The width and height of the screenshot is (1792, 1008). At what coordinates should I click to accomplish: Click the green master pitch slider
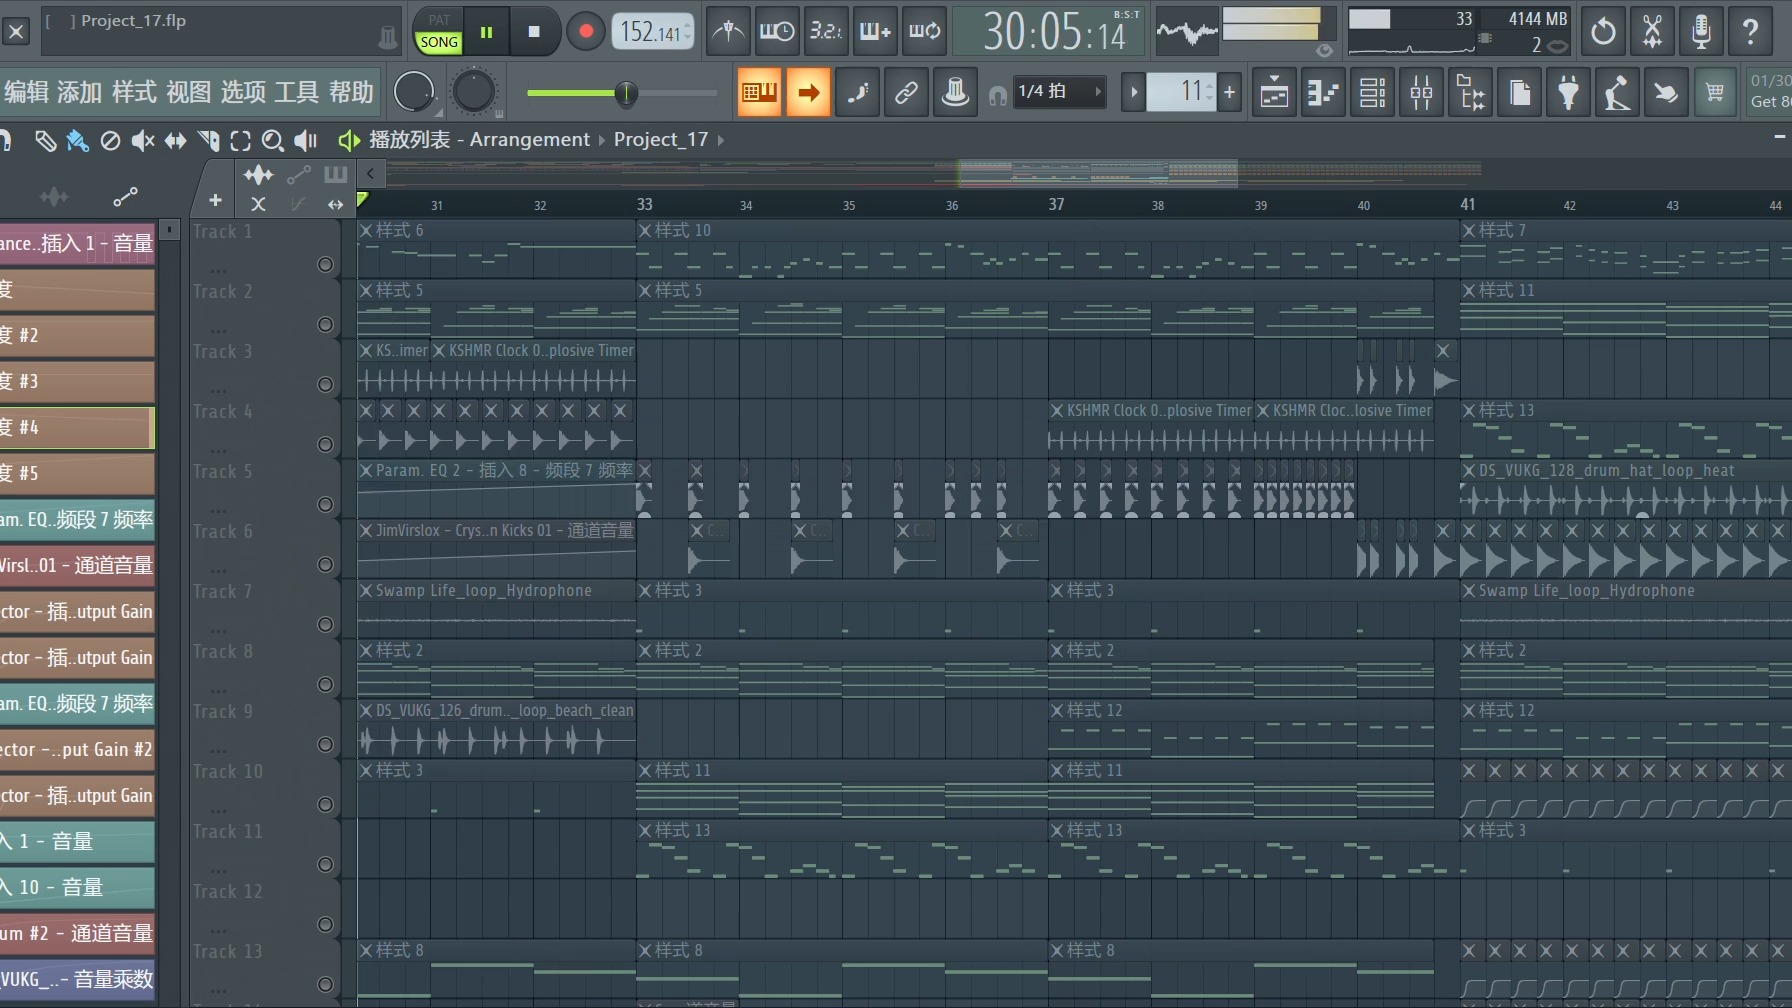[624, 93]
